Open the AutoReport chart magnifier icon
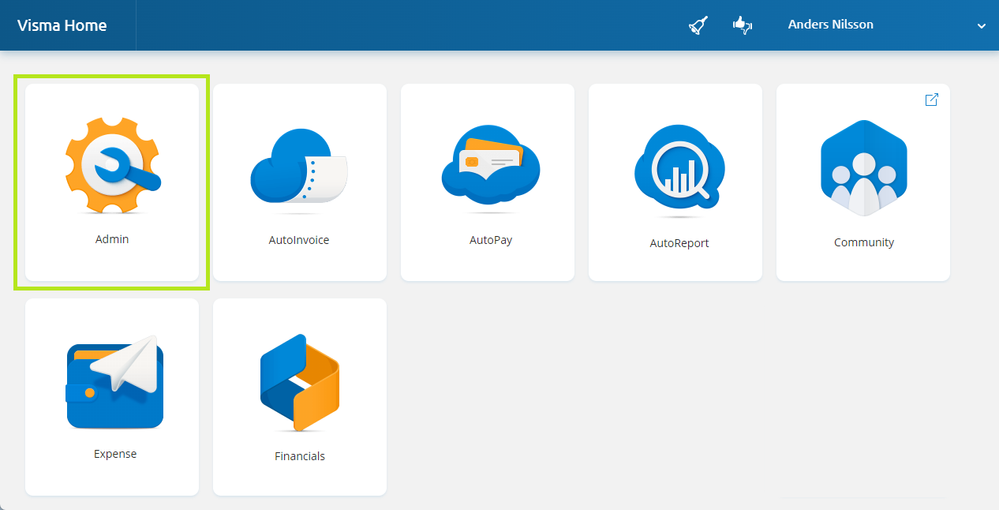Image resolution: width=999 pixels, height=510 pixels. coord(679,167)
